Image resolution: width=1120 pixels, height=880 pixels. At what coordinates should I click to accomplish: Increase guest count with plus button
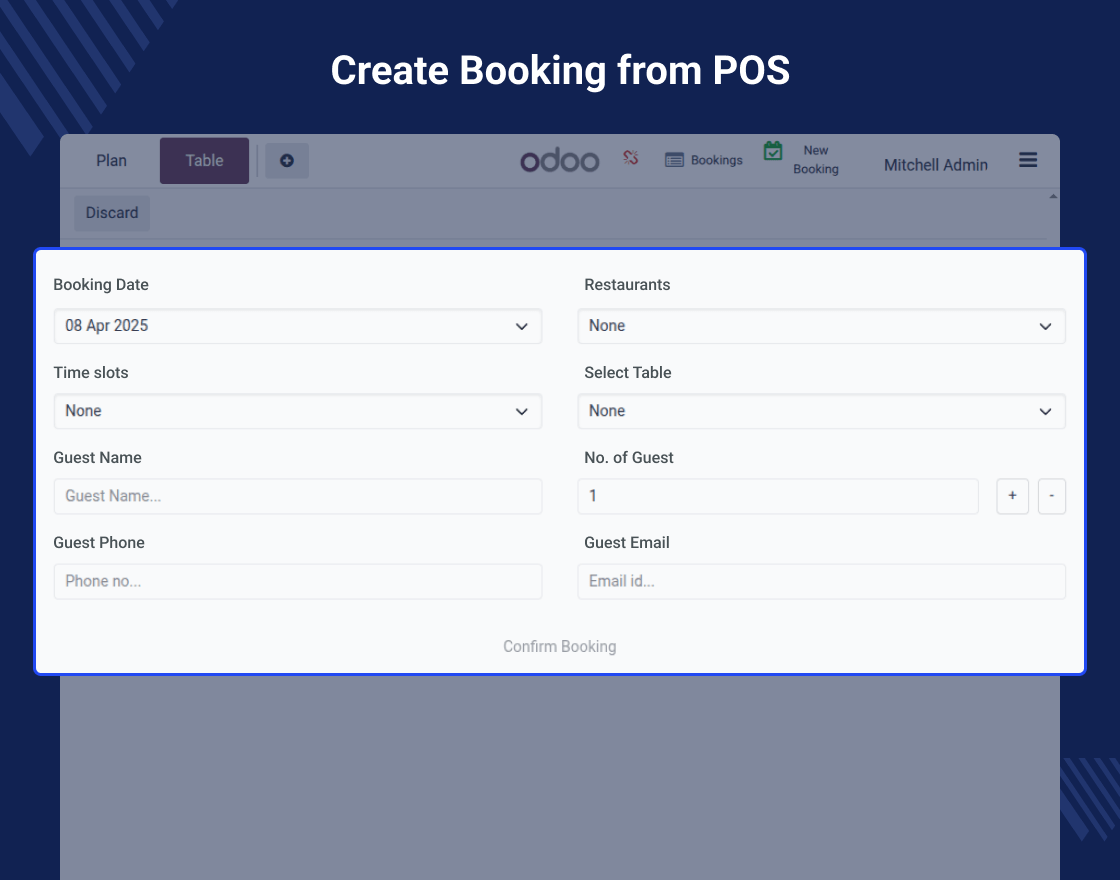(x=1012, y=496)
